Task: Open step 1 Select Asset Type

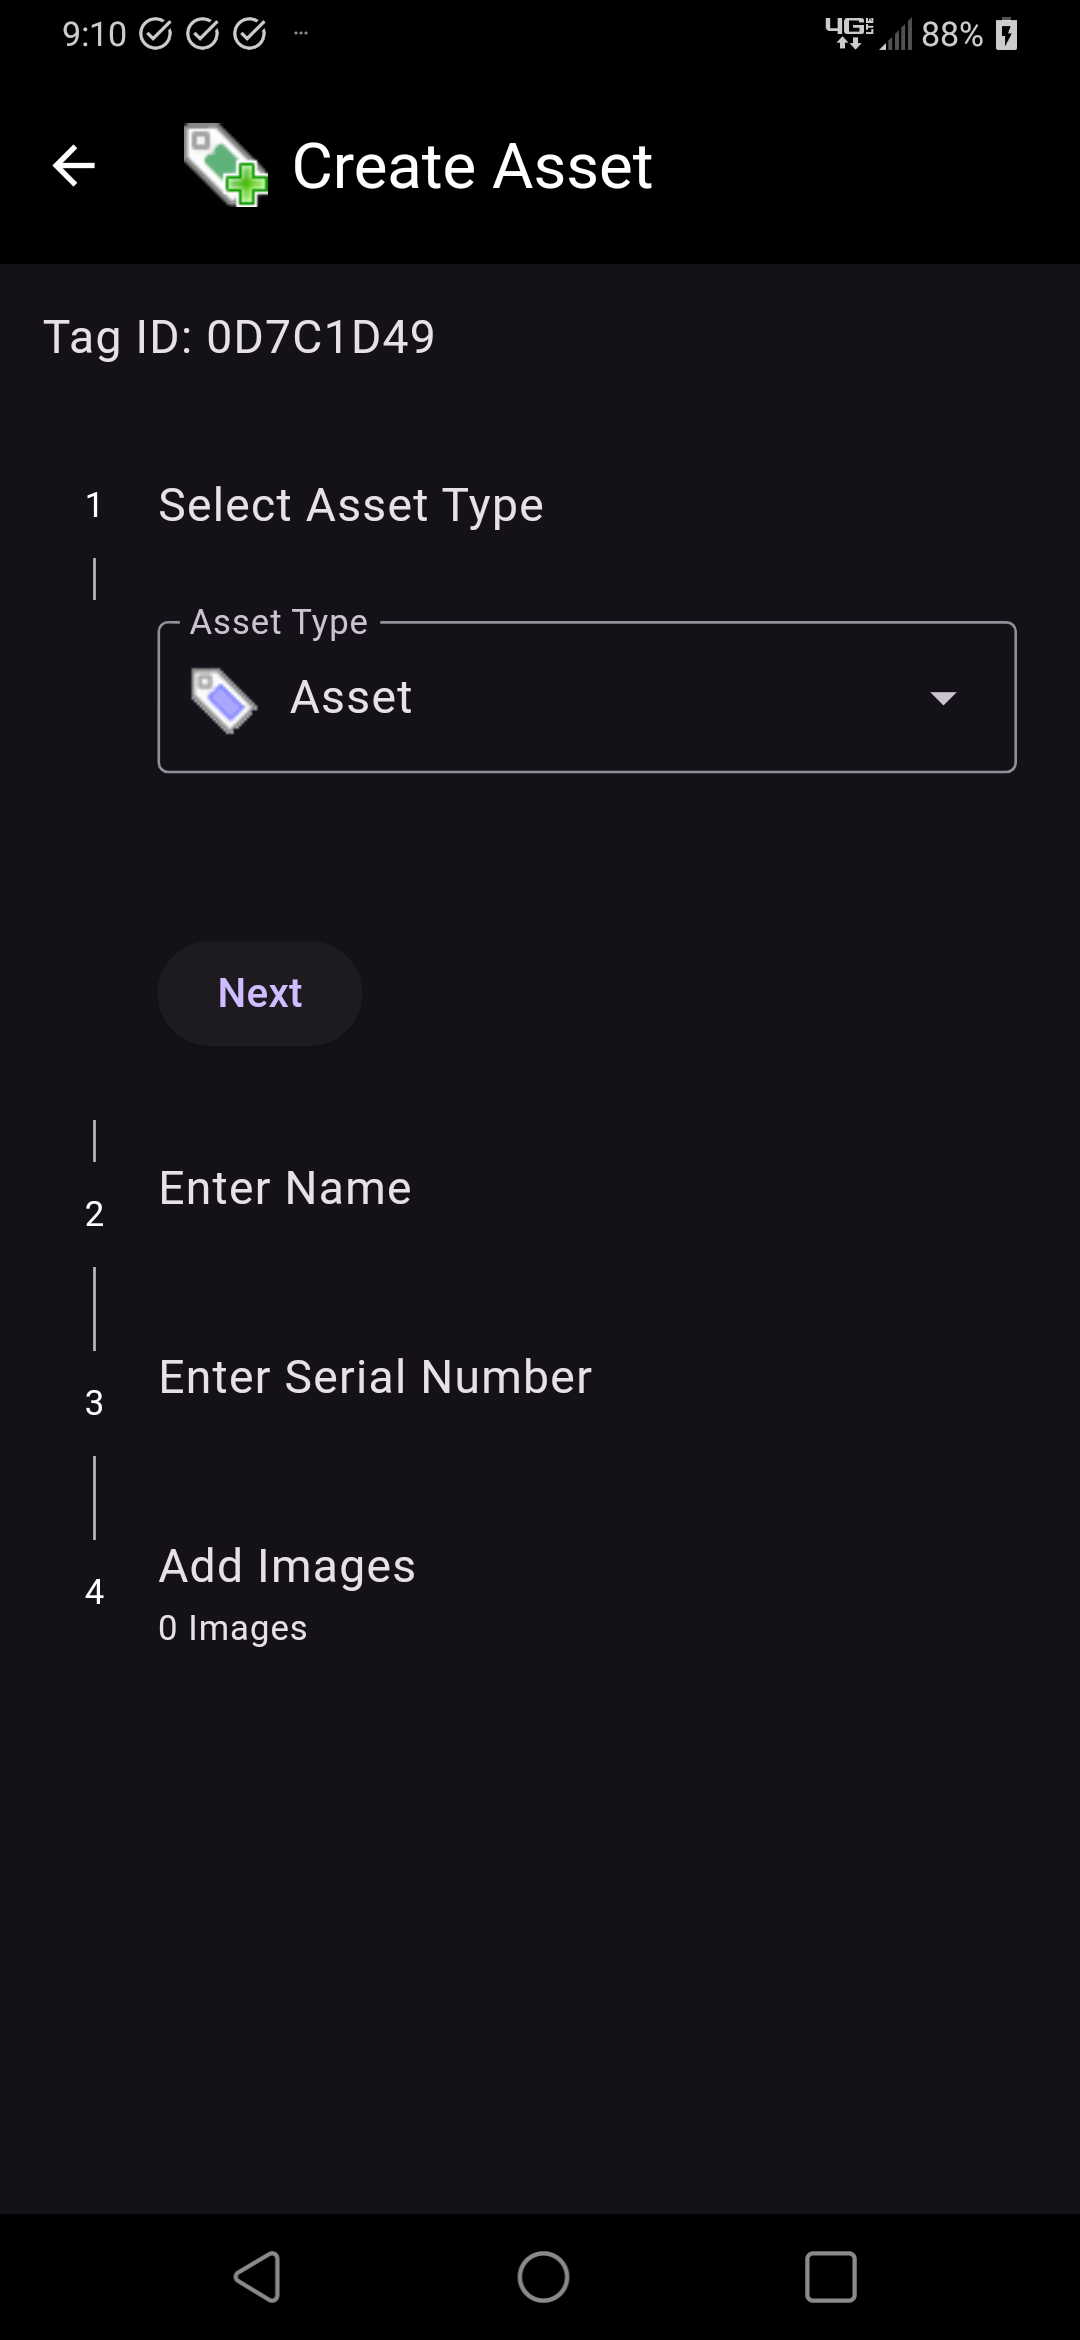Action: (x=350, y=505)
